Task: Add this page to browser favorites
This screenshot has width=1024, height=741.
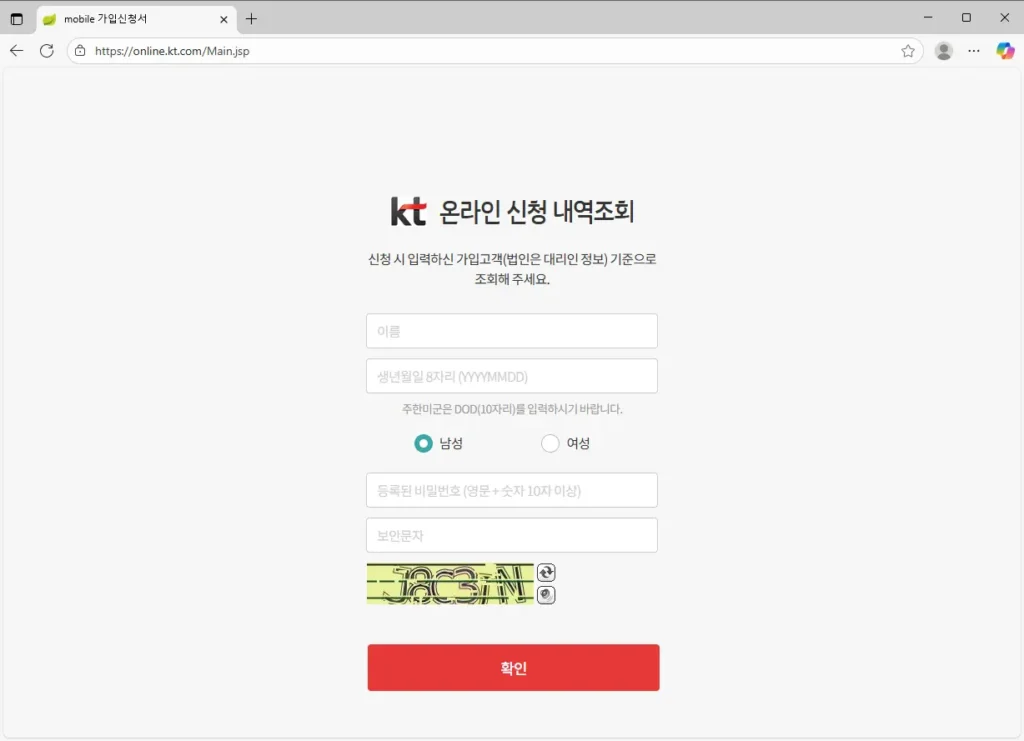Action: [x=908, y=51]
